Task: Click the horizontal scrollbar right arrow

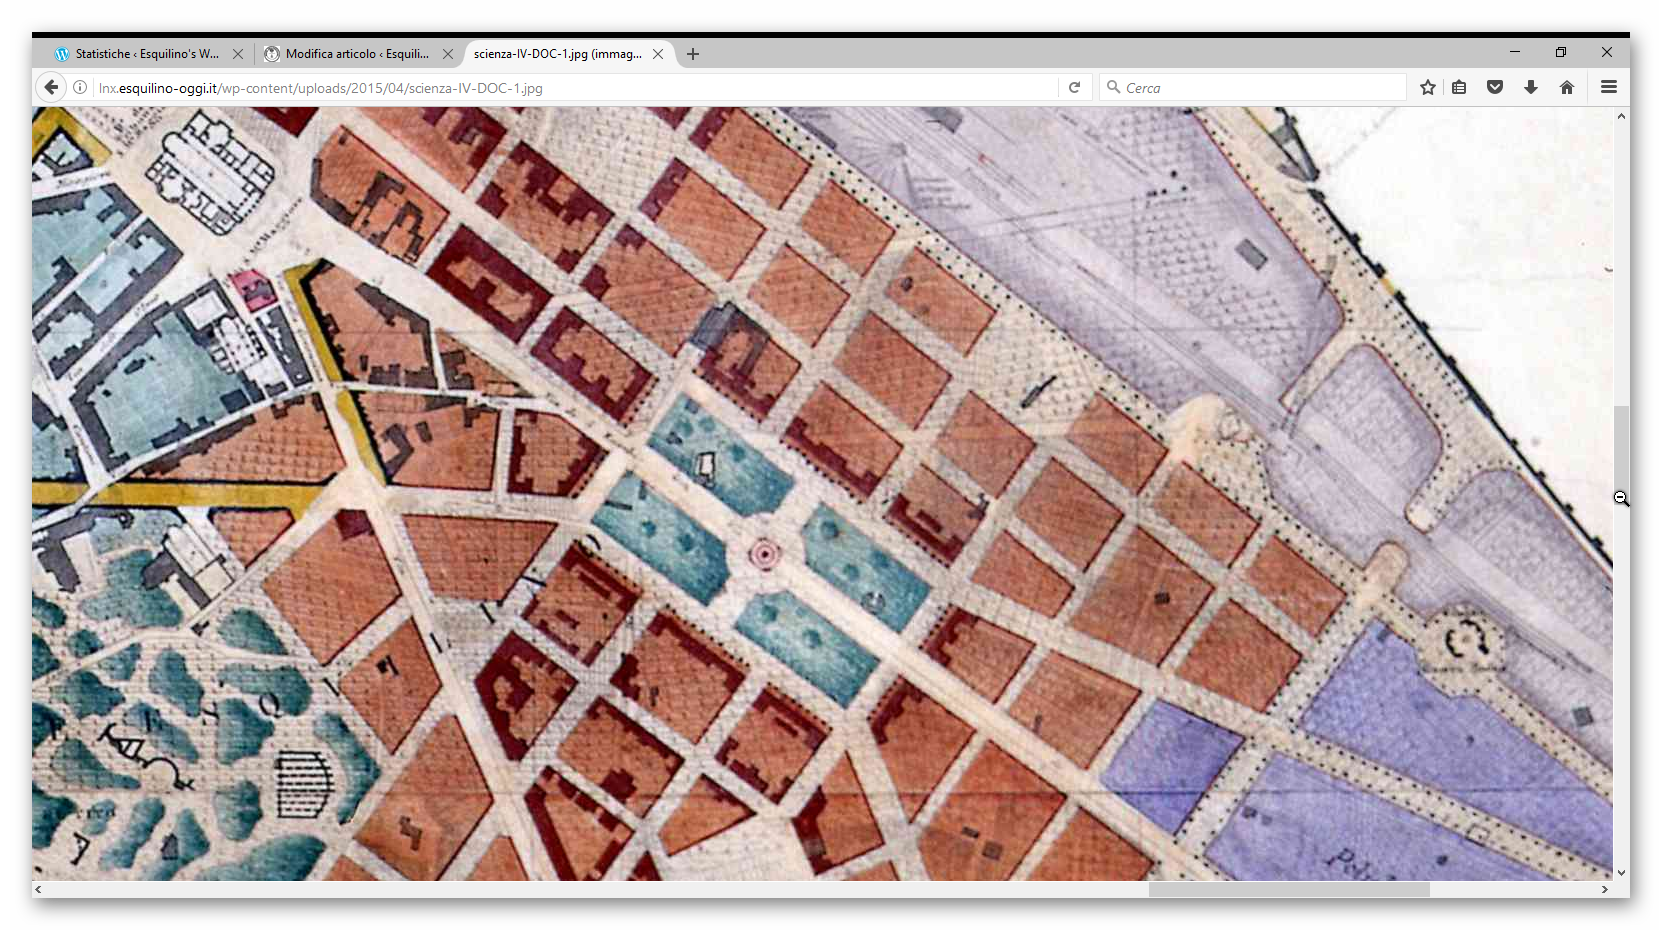Action: (x=1604, y=889)
